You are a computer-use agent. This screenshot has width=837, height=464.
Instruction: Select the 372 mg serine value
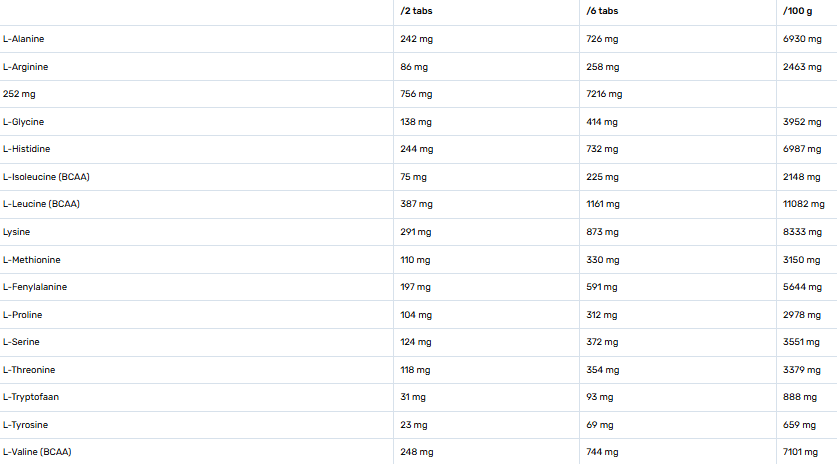click(602, 342)
